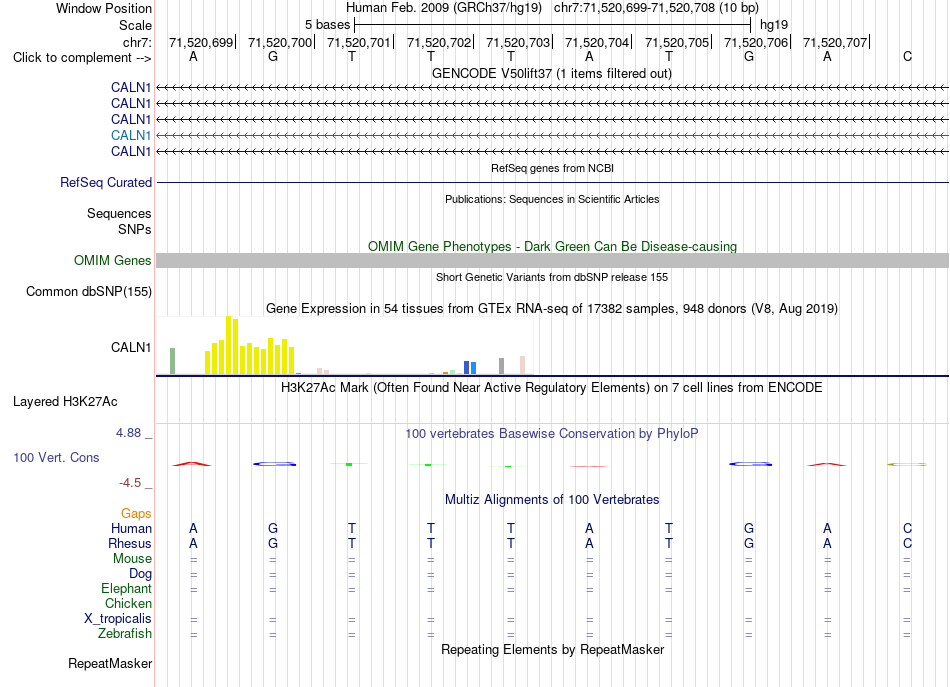Viewport: 950px width, 687px height.
Task: Select the Human alignment row label
Action: (131, 529)
